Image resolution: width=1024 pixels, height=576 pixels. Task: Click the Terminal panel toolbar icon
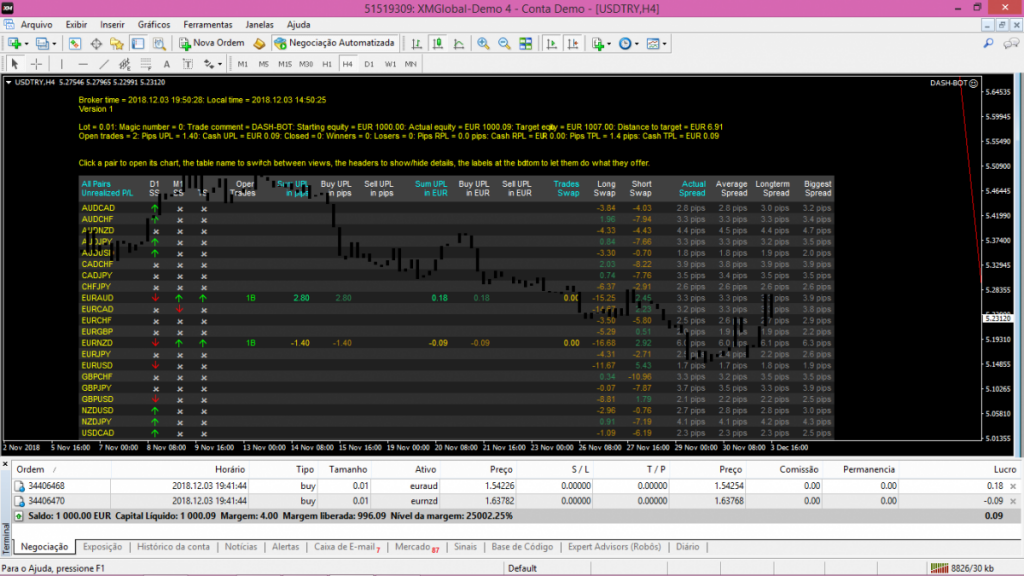pyautogui.click(x=138, y=43)
